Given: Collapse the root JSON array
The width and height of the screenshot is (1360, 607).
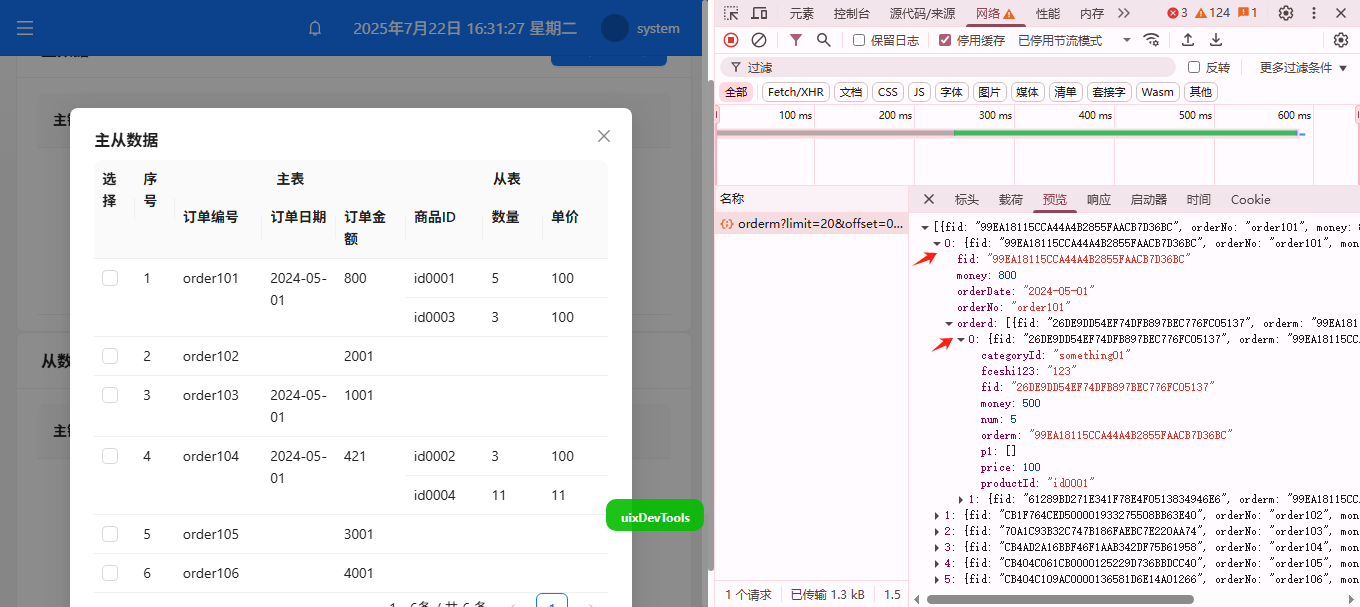Looking at the screenshot, I should 925,227.
